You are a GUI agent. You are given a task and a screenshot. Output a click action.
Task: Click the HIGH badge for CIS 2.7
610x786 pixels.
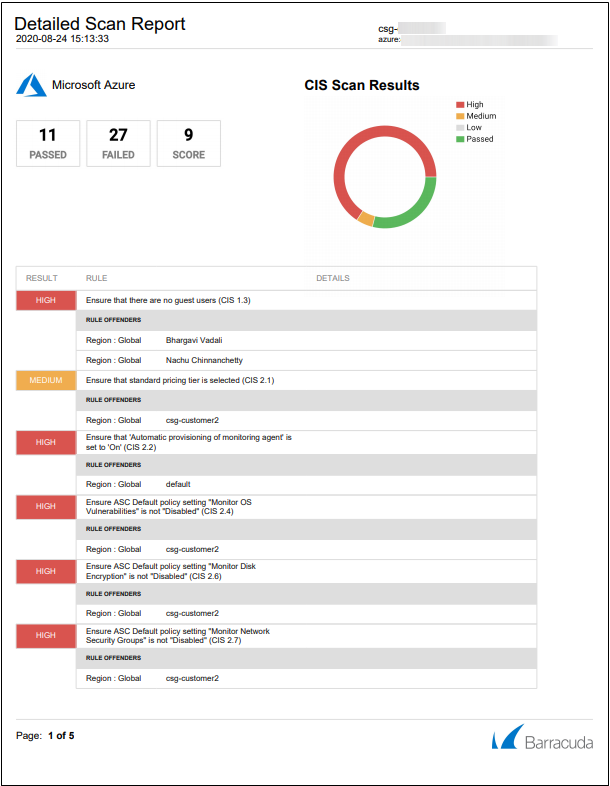pyautogui.click(x=46, y=636)
